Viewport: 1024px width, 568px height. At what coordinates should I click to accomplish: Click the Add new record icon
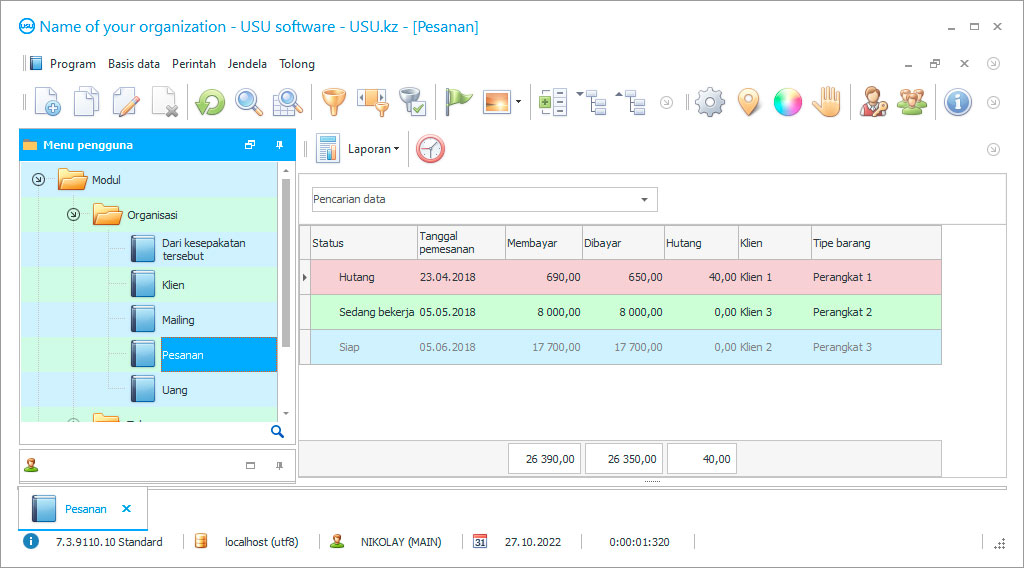pos(48,102)
